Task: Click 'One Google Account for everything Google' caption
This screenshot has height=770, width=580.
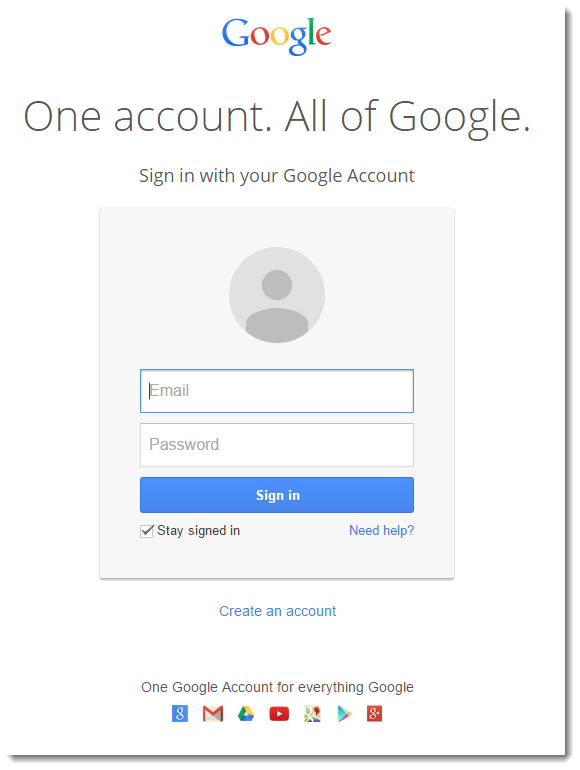Action: point(277,687)
